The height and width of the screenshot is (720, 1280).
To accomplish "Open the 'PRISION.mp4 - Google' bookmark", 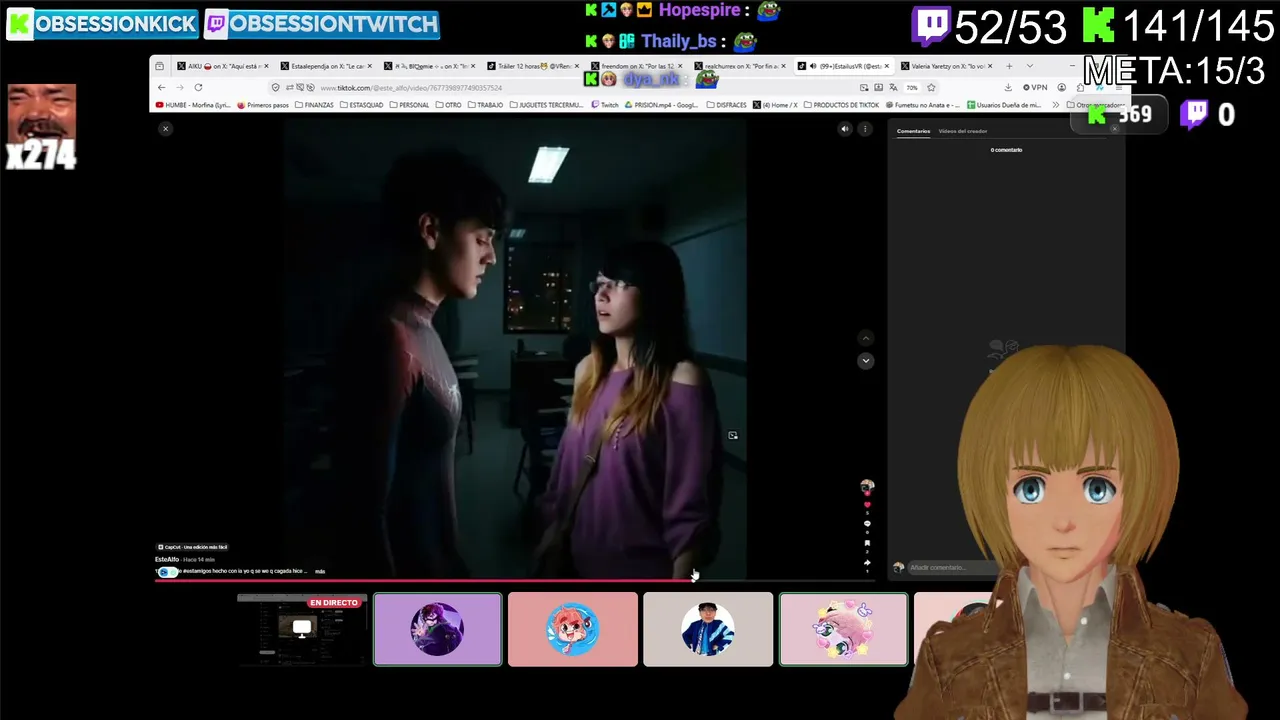I will pos(662,105).
